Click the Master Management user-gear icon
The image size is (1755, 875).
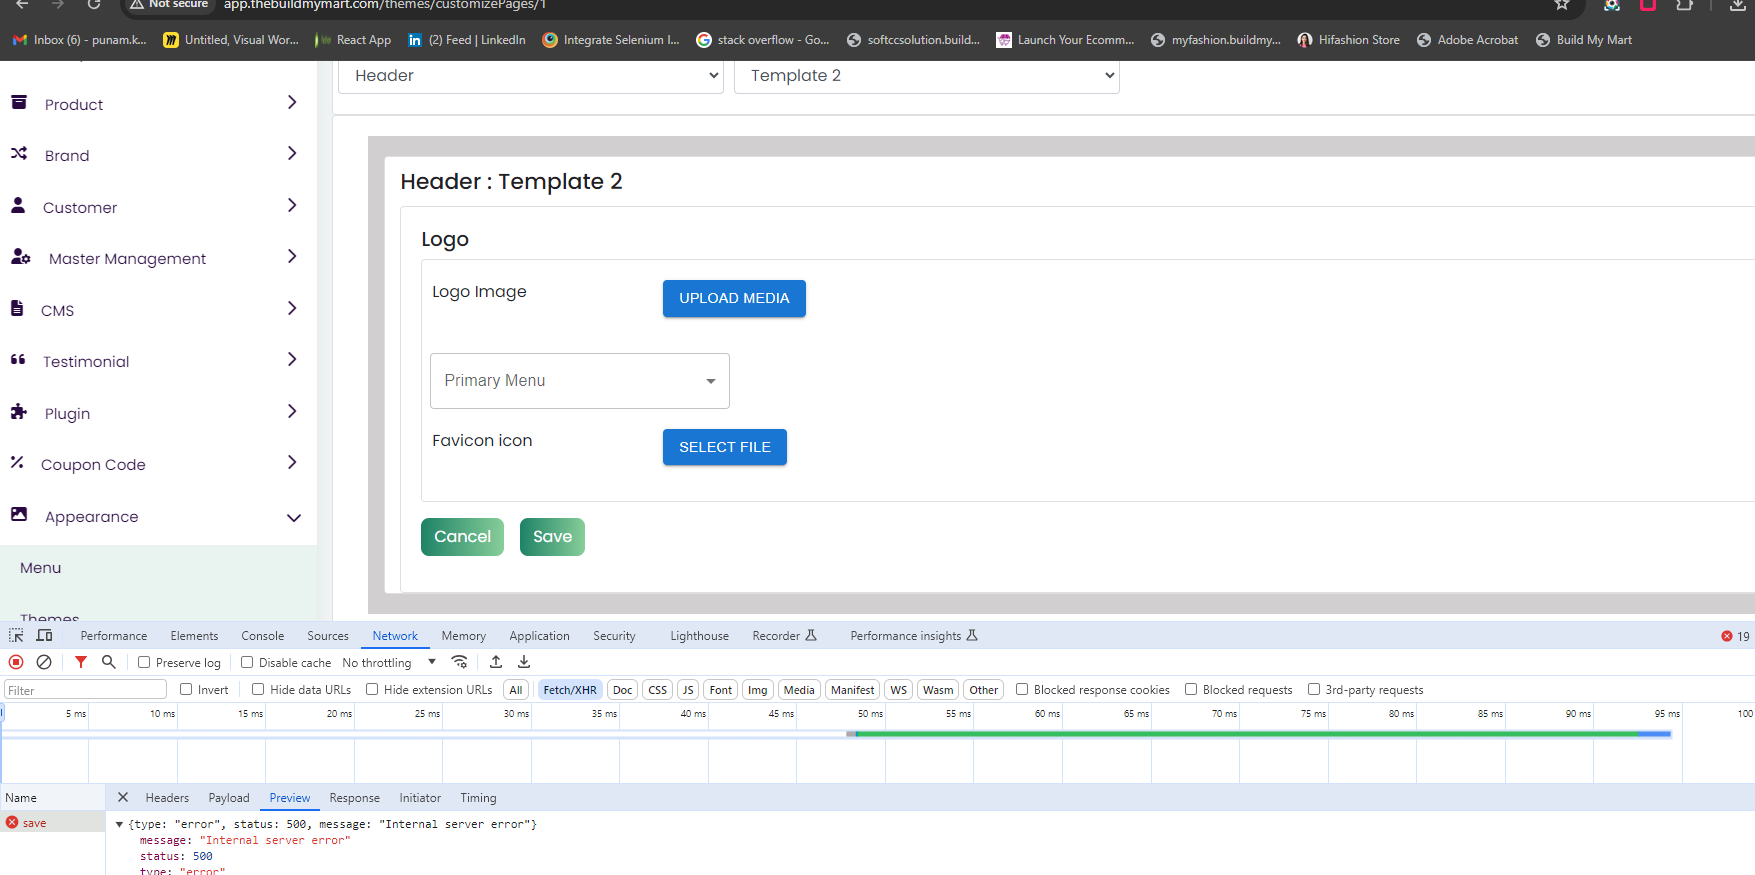click(x=20, y=257)
